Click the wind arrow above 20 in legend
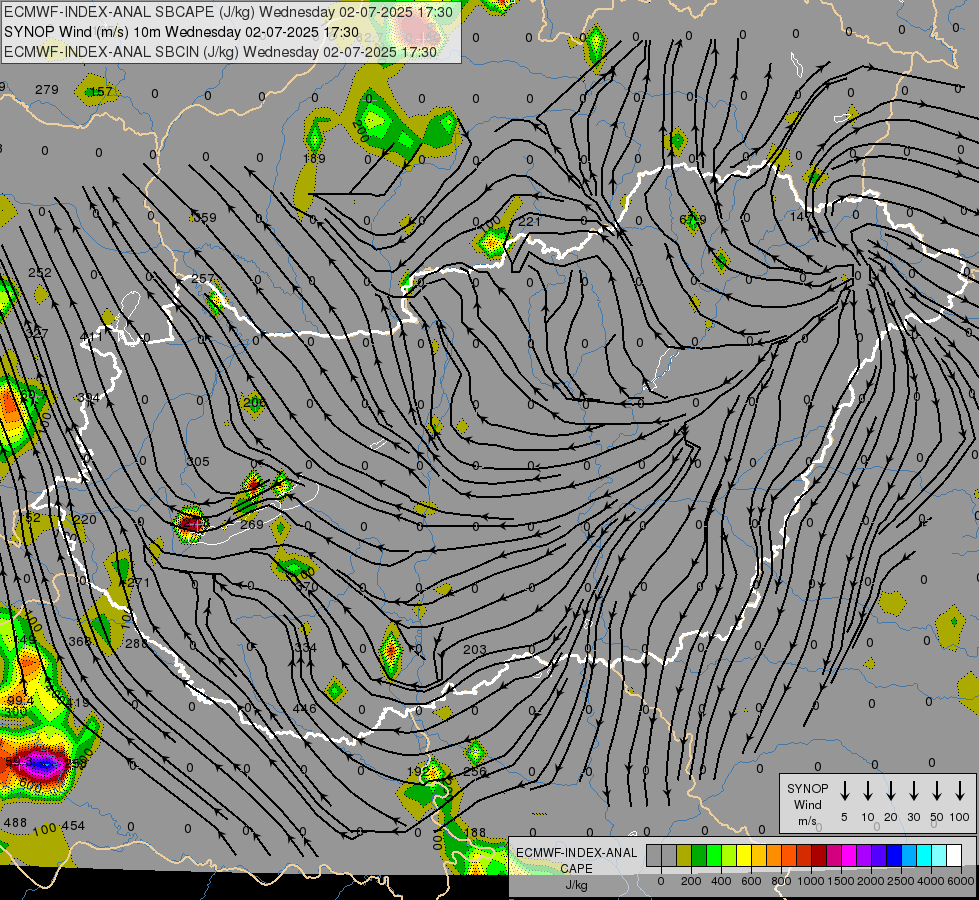 coord(891,791)
